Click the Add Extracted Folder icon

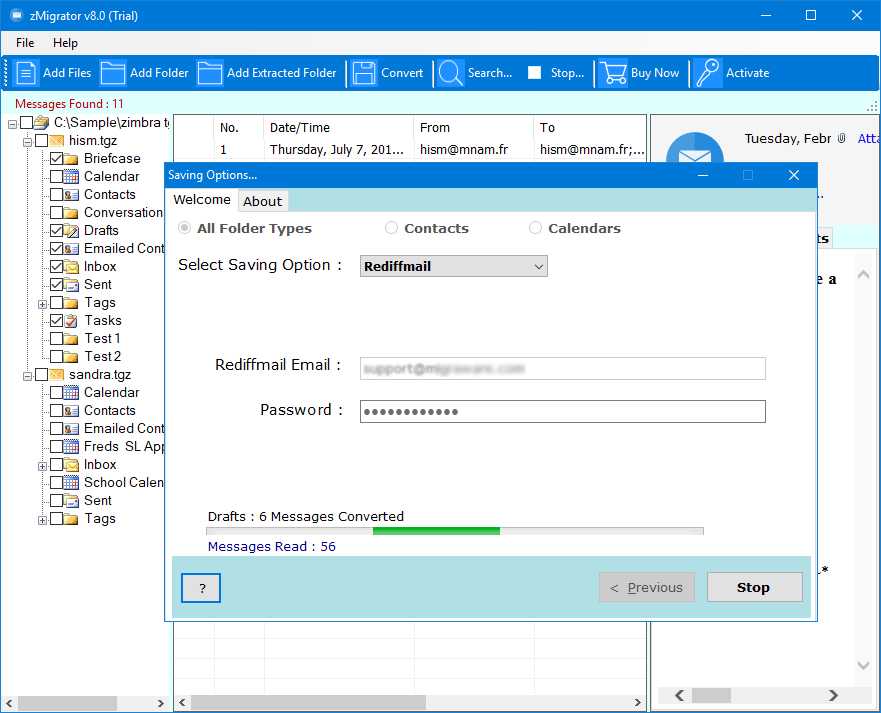click(210, 73)
